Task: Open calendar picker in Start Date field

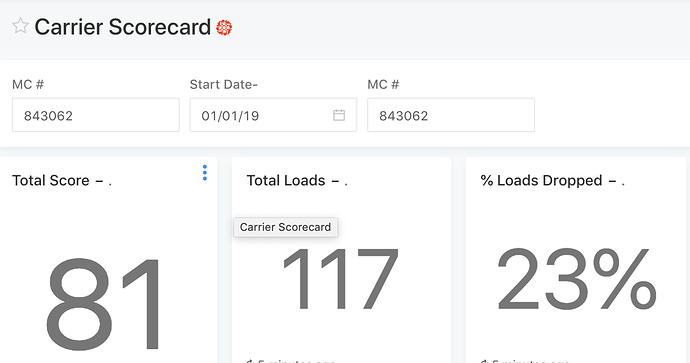Action: coord(339,115)
